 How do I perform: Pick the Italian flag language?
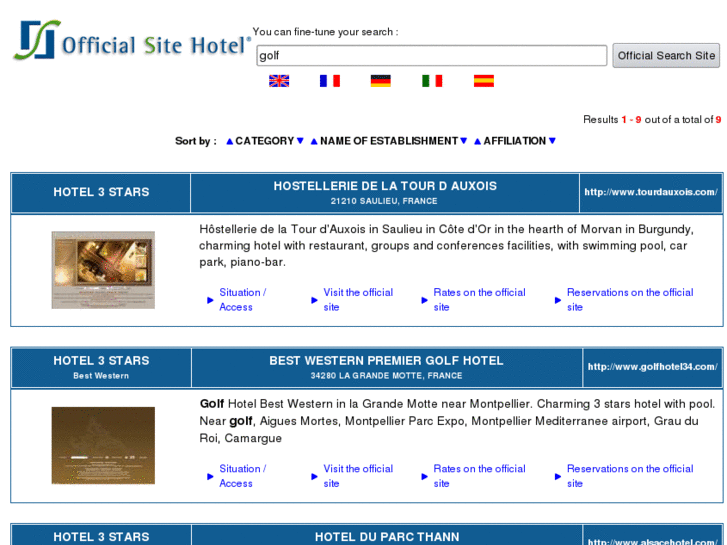click(x=432, y=81)
